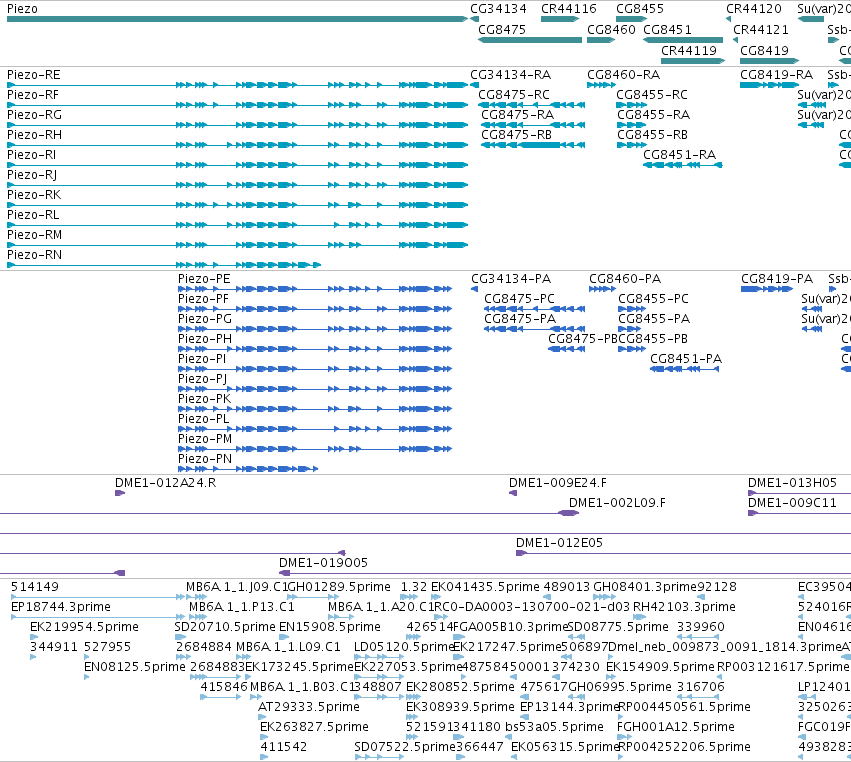This screenshot has height=762, width=851.
Task: Click the Piezo-RH transcript label
Action: point(34,135)
